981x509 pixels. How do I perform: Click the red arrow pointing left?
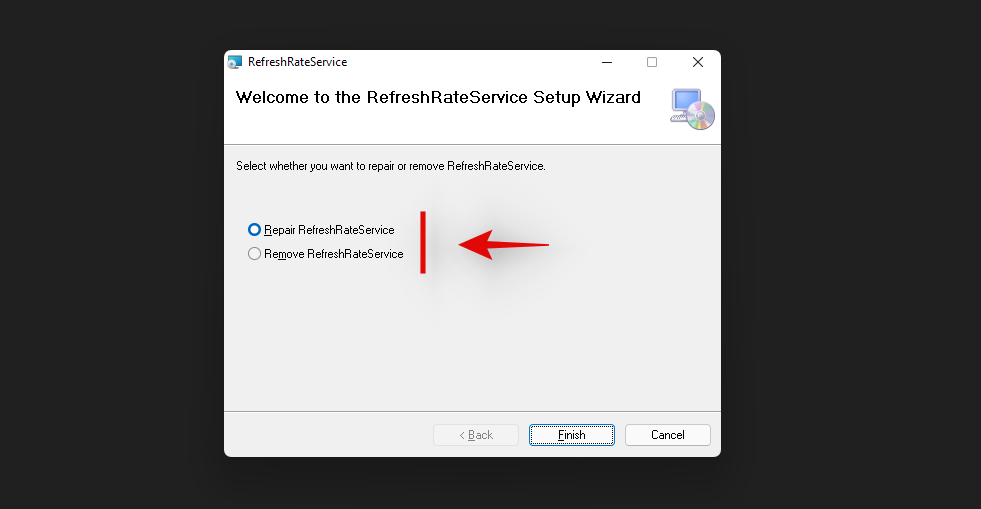503,244
